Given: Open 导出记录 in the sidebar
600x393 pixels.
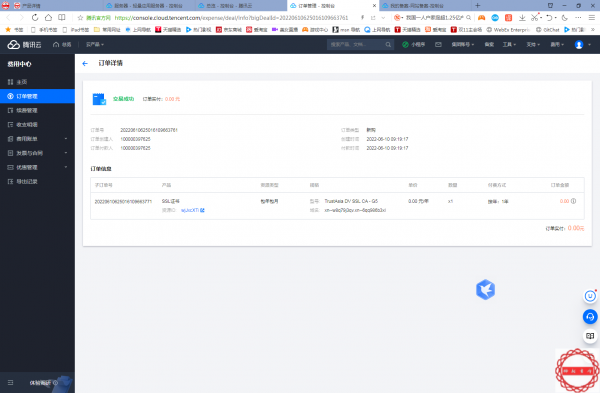Looking at the screenshot, I should [x=37, y=181].
